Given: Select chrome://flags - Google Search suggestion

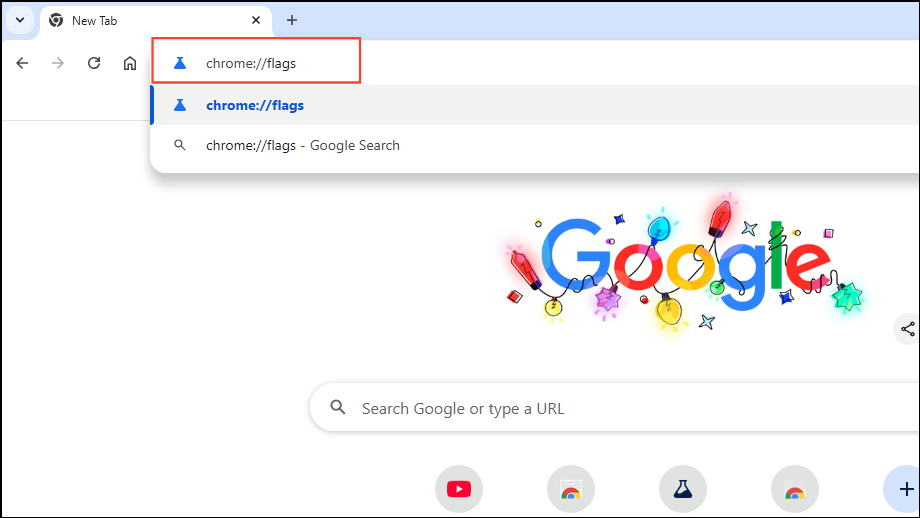Looking at the screenshot, I should point(535,145).
